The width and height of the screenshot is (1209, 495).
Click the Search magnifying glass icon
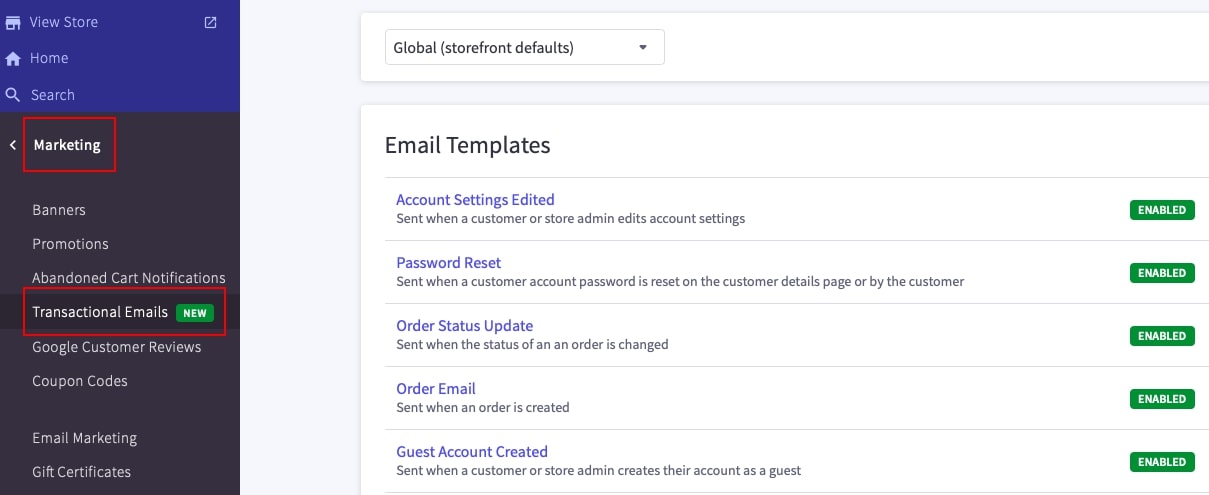(14, 95)
